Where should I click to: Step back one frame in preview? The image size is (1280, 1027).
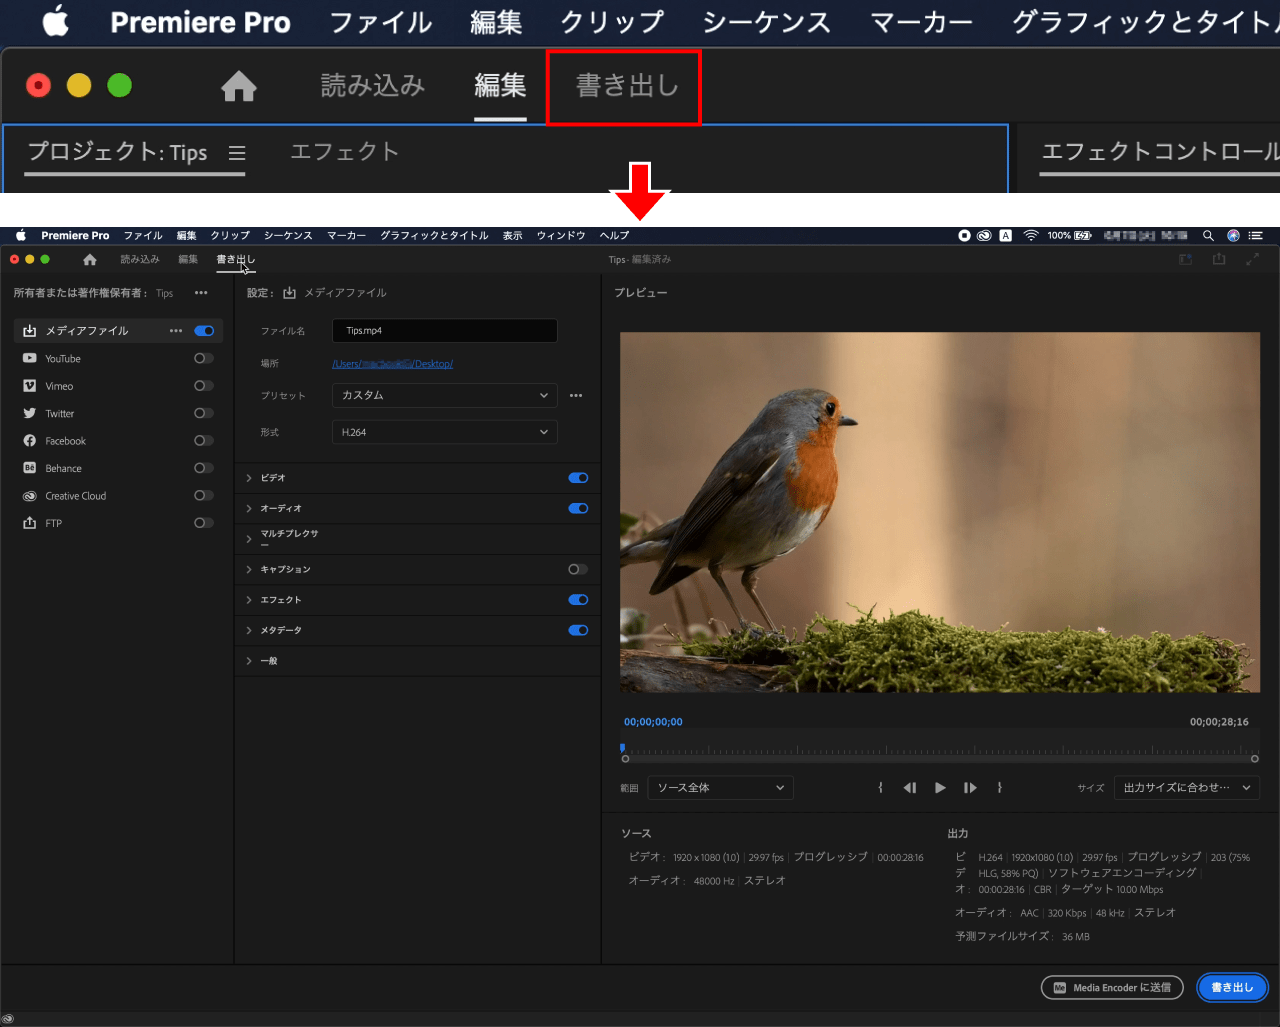point(910,788)
